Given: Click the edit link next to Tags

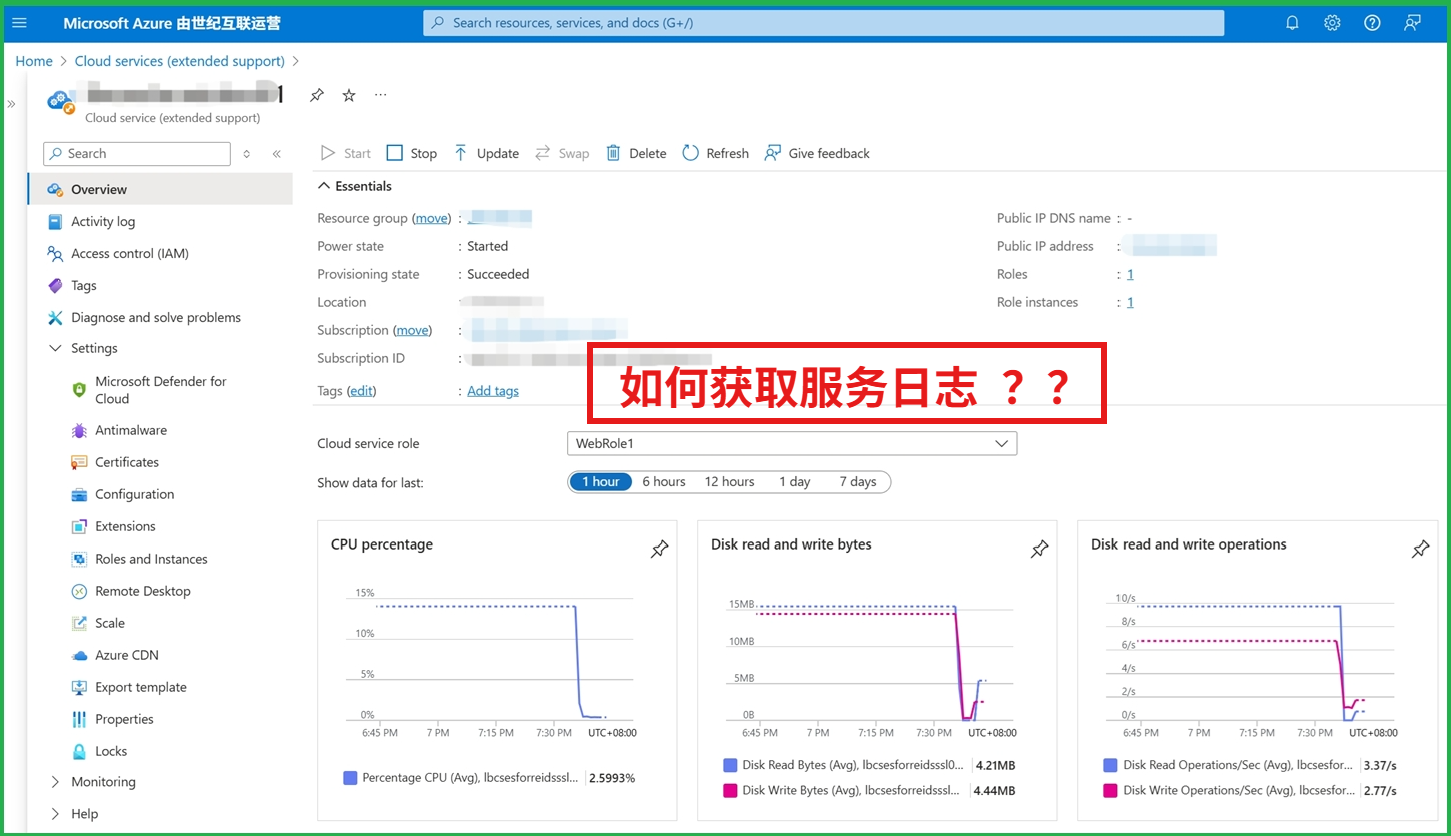Looking at the screenshot, I should coord(361,391).
